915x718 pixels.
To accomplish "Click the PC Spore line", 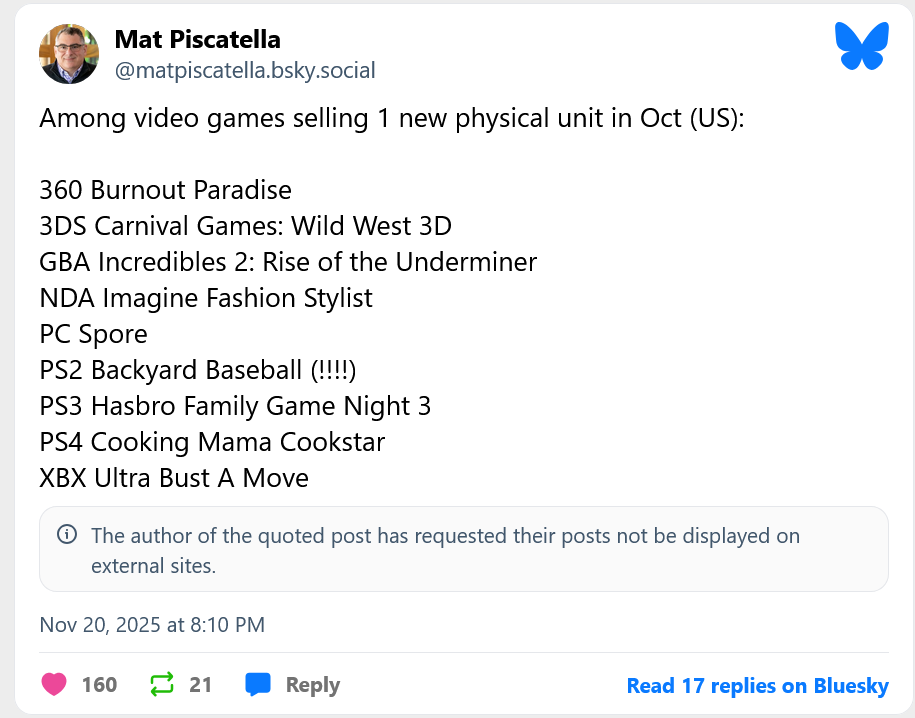I will click(x=94, y=334).
